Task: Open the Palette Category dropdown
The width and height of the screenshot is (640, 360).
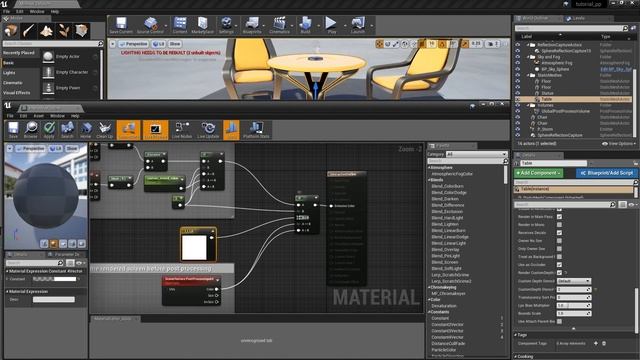Action: click(x=476, y=154)
